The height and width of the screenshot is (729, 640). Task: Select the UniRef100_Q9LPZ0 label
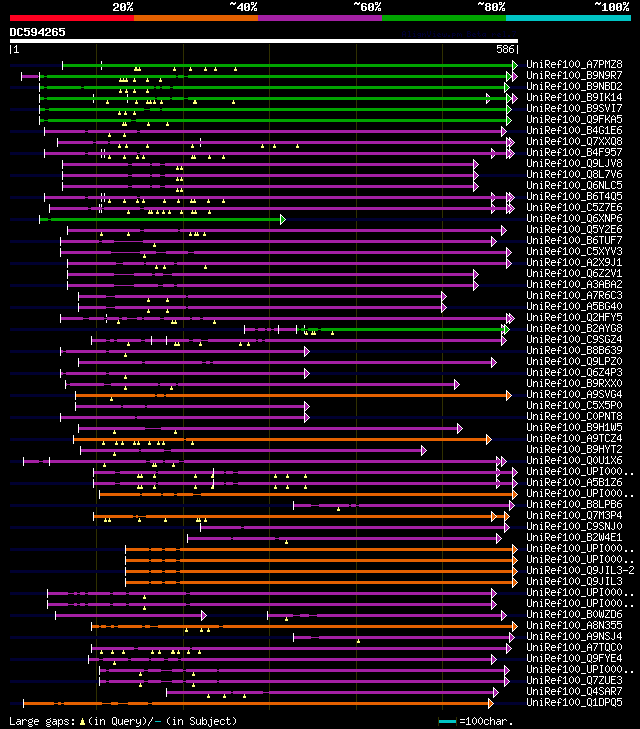click(574, 361)
